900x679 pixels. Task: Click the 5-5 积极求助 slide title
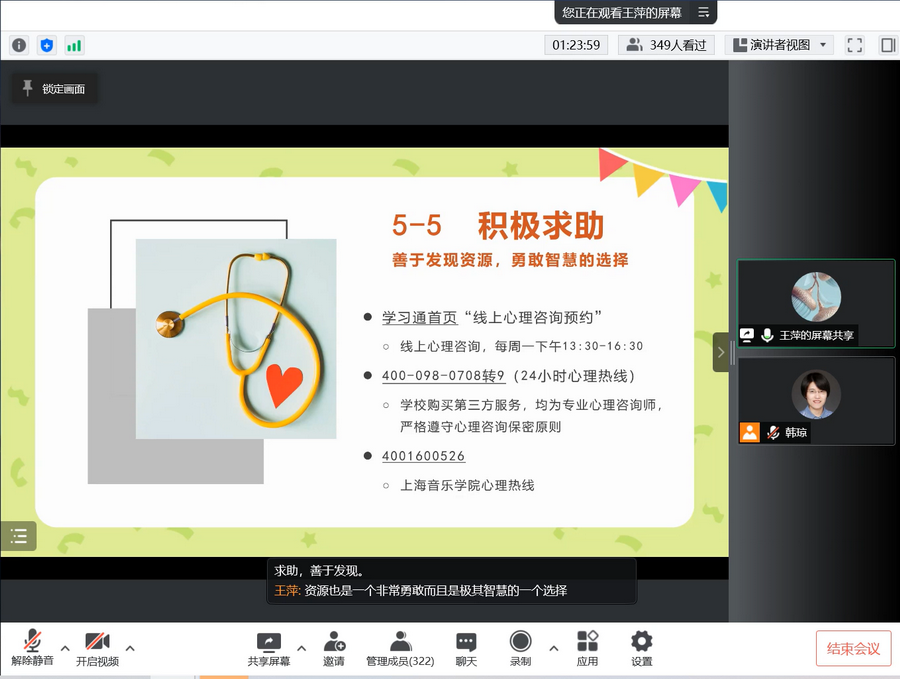pos(498,225)
